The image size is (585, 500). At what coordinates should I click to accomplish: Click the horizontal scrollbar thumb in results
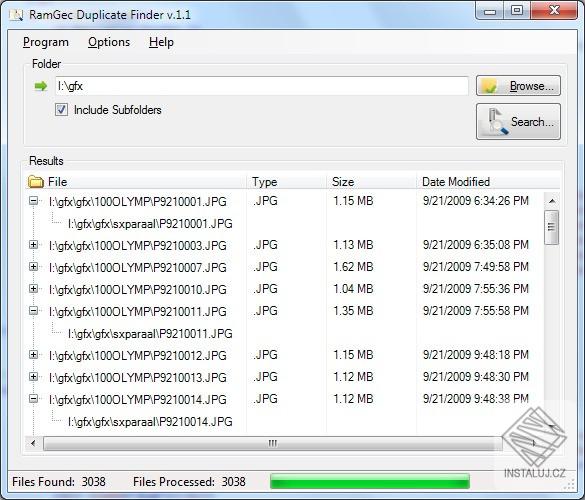pyautogui.click(x=273, y=443)
